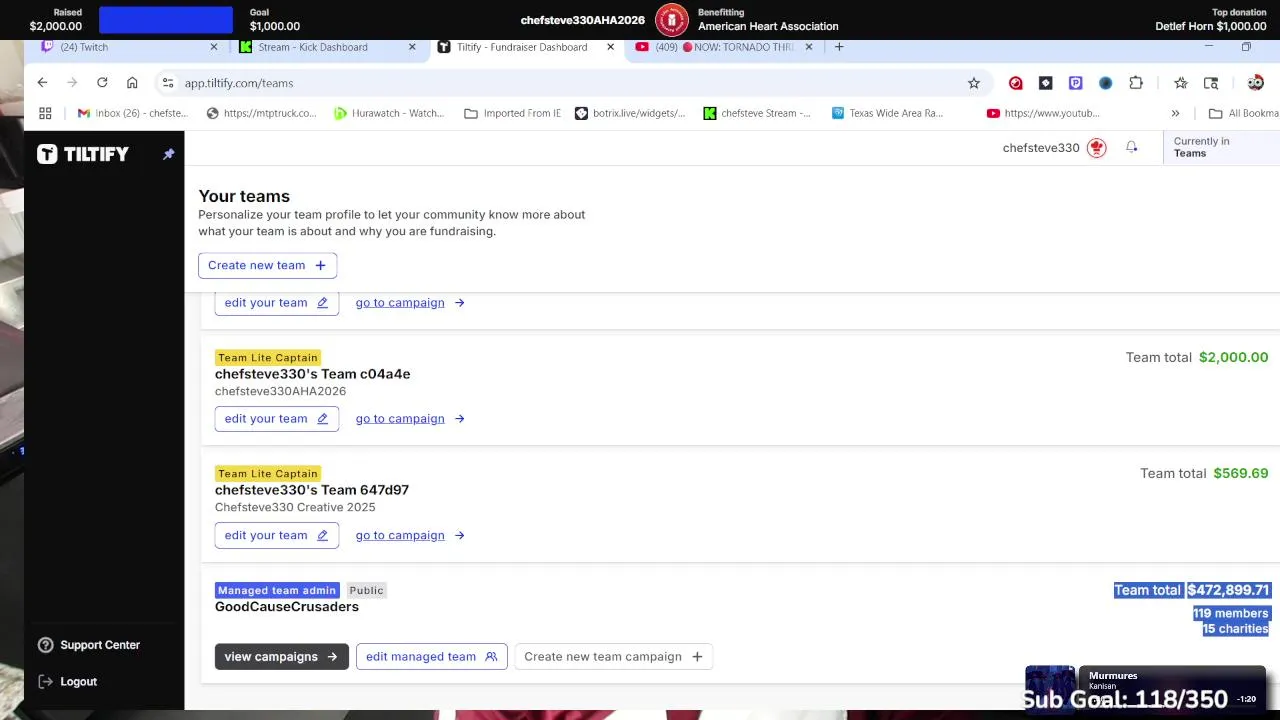Open the Currently in Teams switcher

tap(1222, 148)
